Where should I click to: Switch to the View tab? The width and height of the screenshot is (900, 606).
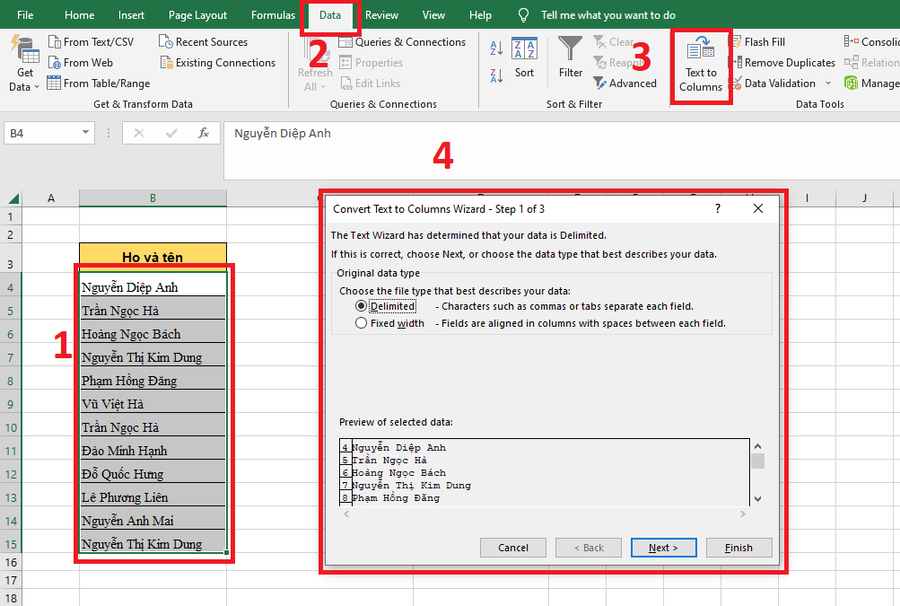(433, 15)
